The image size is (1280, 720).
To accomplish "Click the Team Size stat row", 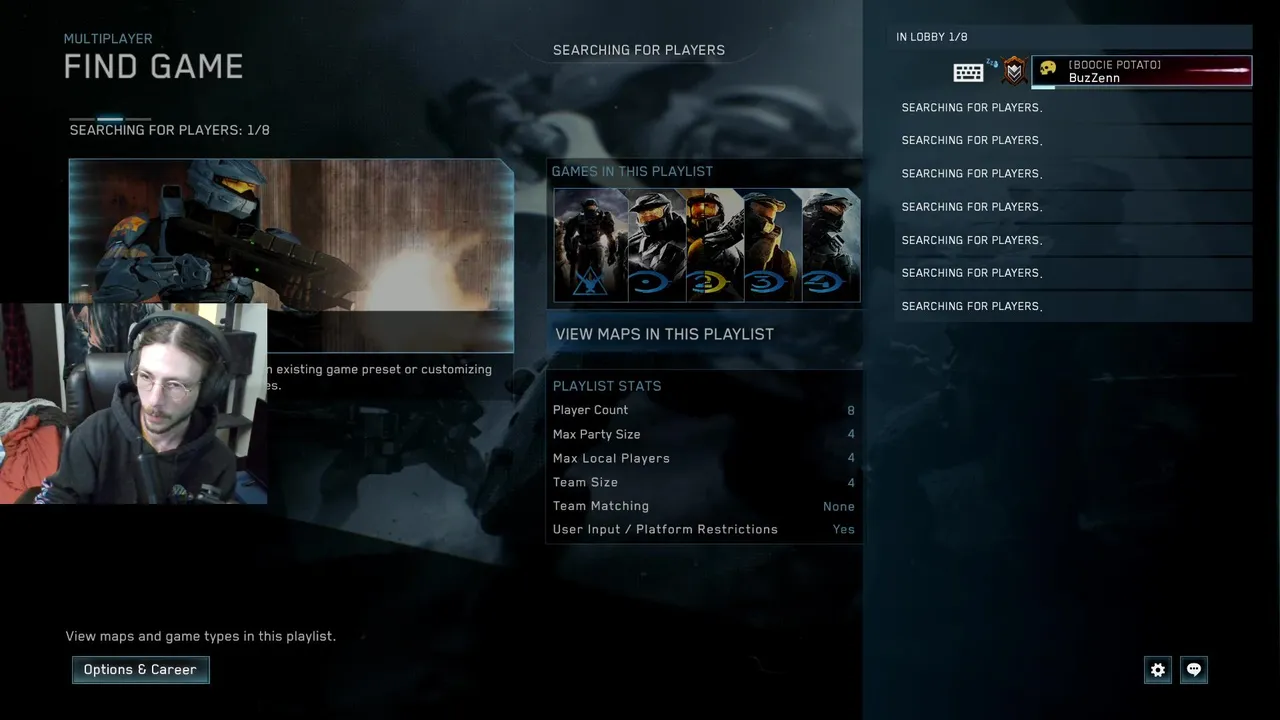I will click(x=704, y=482).
